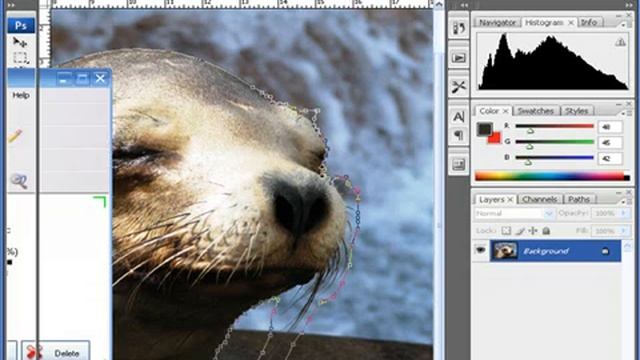Image resolution: width=640 pixels, height=360 pixels.
Task: Click the Fill value field
Action: (x=606, y=231)
